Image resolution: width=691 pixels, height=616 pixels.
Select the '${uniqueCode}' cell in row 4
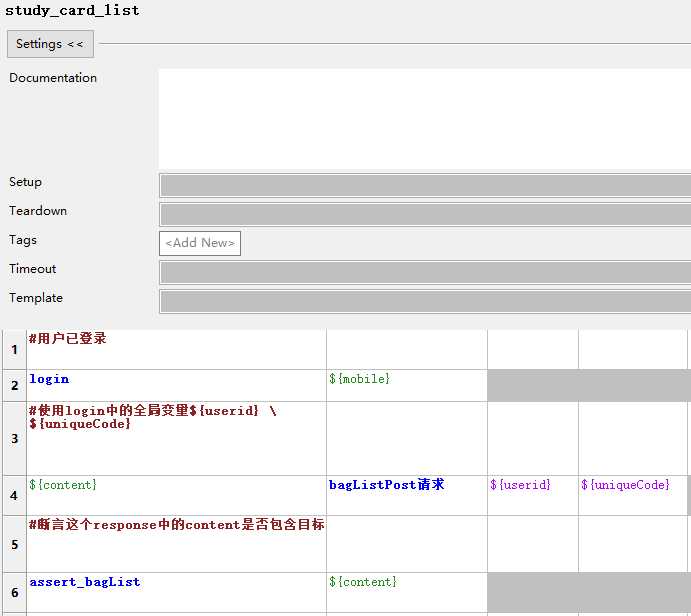632,496
